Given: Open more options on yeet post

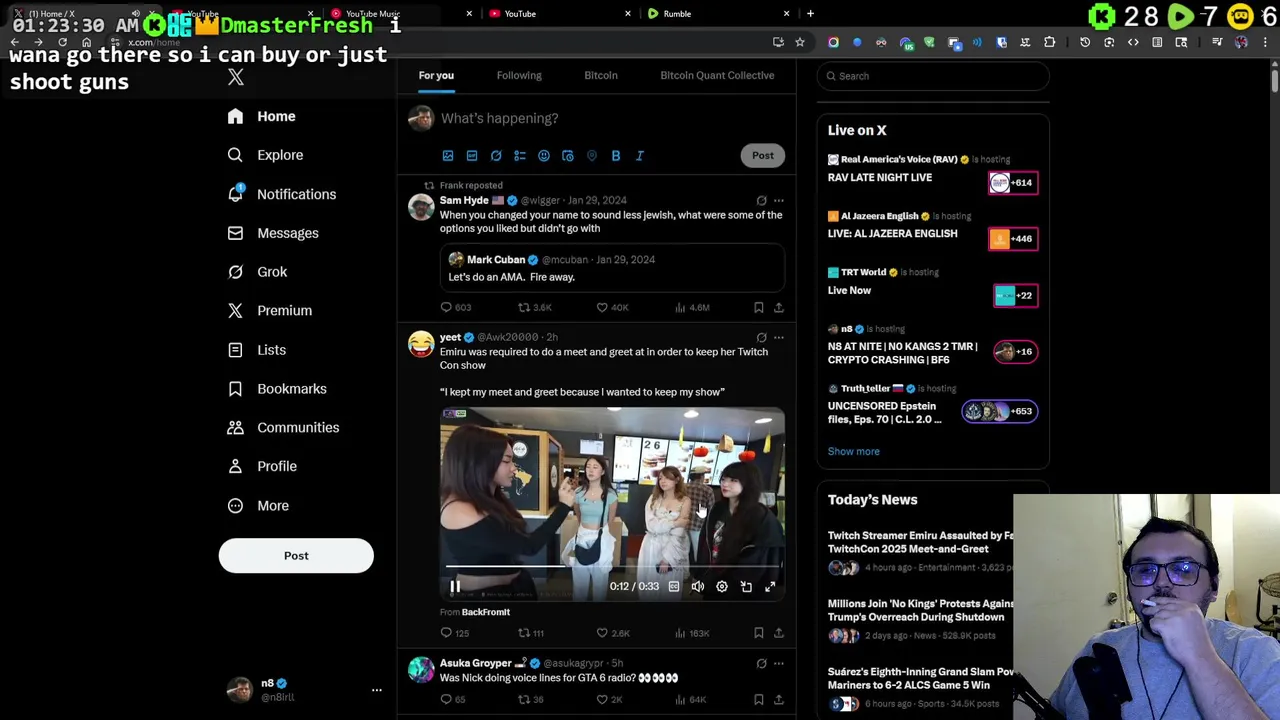Looking at the screenshot, I should (x=779, y=338).
